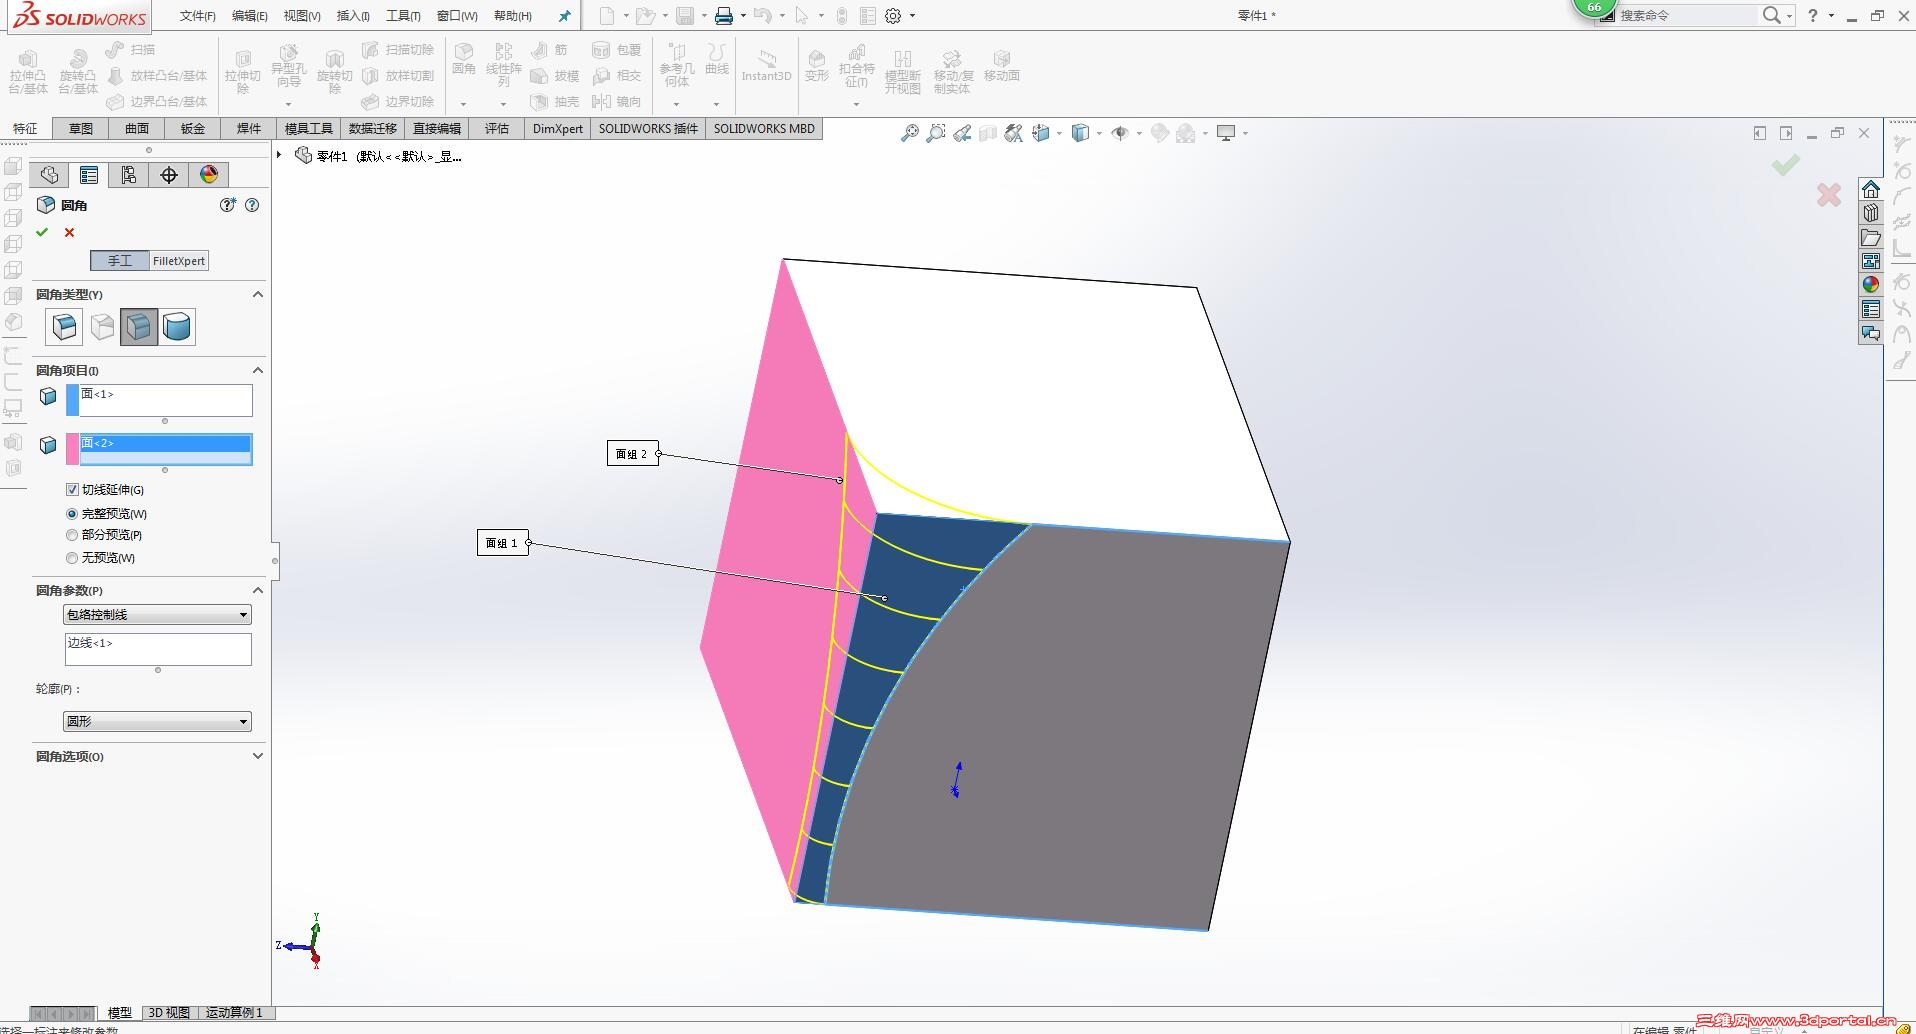Switch to the 3D 视图 bottom tab
The width and height of the screenshot is (1916, 1034).
tap(169, 1012)
